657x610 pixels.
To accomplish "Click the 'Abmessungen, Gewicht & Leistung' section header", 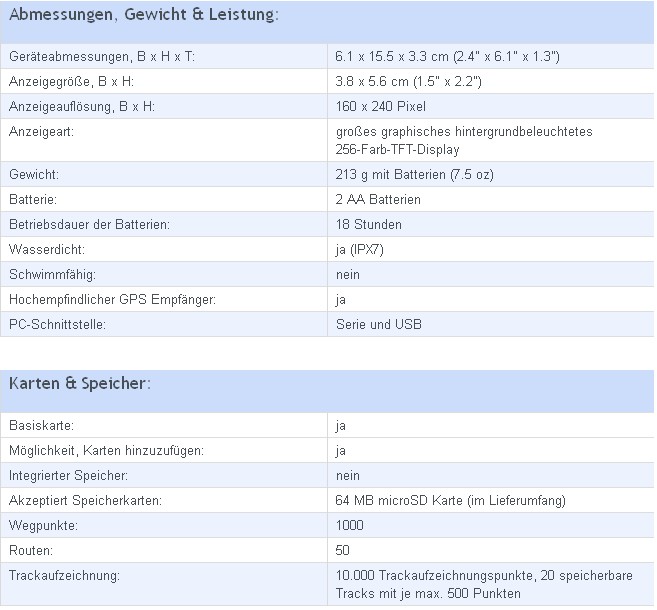I will pos(144,15).
